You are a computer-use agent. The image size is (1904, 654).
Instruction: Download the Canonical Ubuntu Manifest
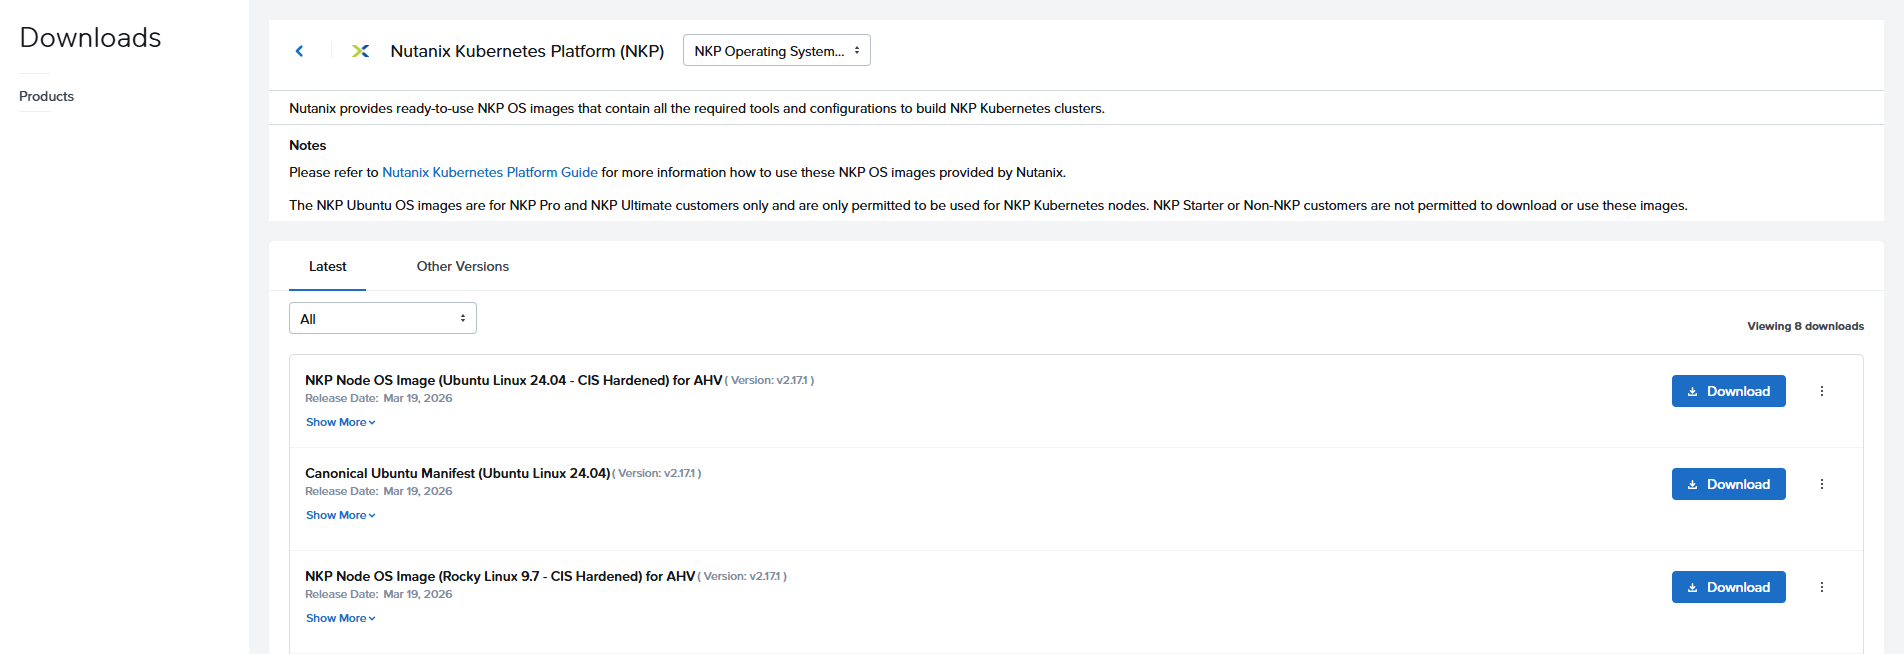point(1729,484)
